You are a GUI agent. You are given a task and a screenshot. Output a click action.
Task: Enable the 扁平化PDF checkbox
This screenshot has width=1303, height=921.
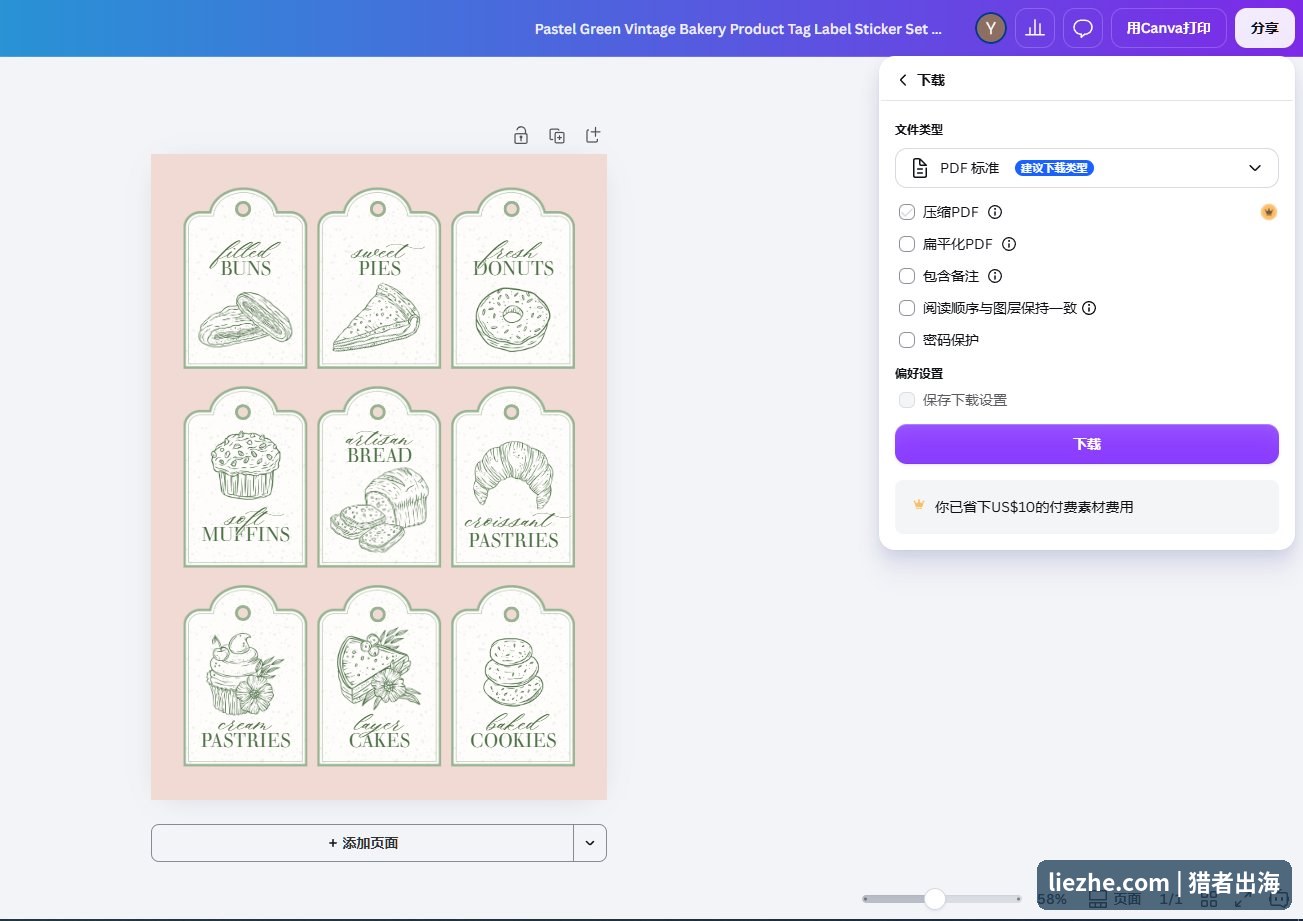907,244
